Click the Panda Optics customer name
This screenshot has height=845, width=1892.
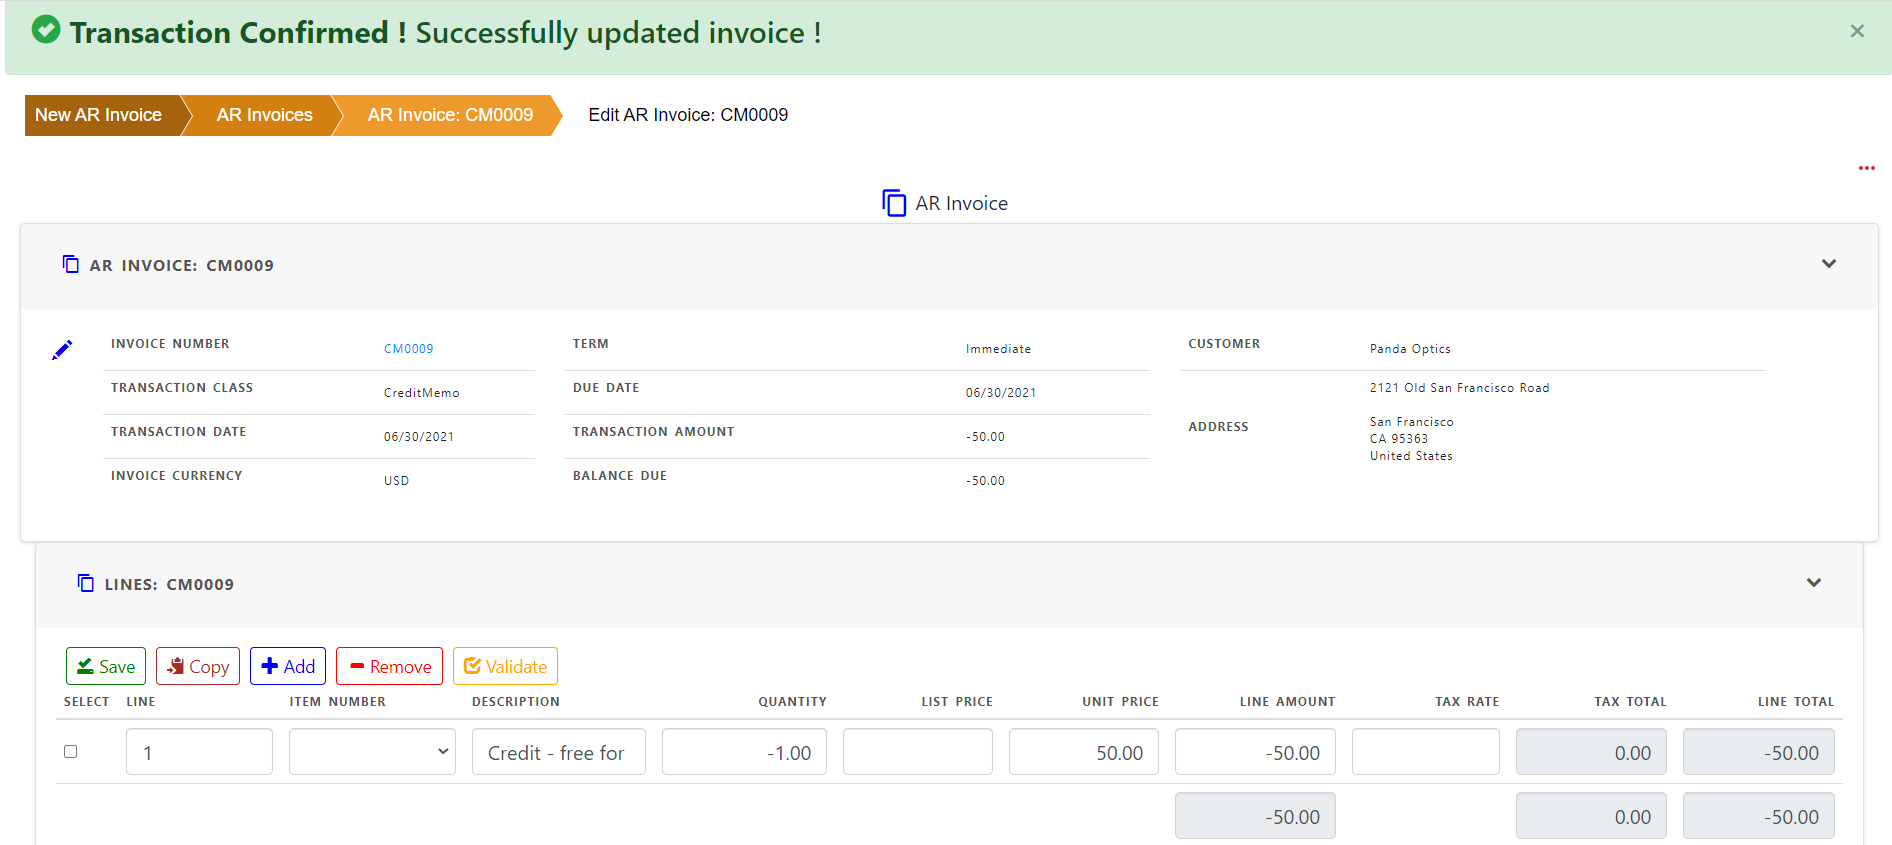[1410, 349]
